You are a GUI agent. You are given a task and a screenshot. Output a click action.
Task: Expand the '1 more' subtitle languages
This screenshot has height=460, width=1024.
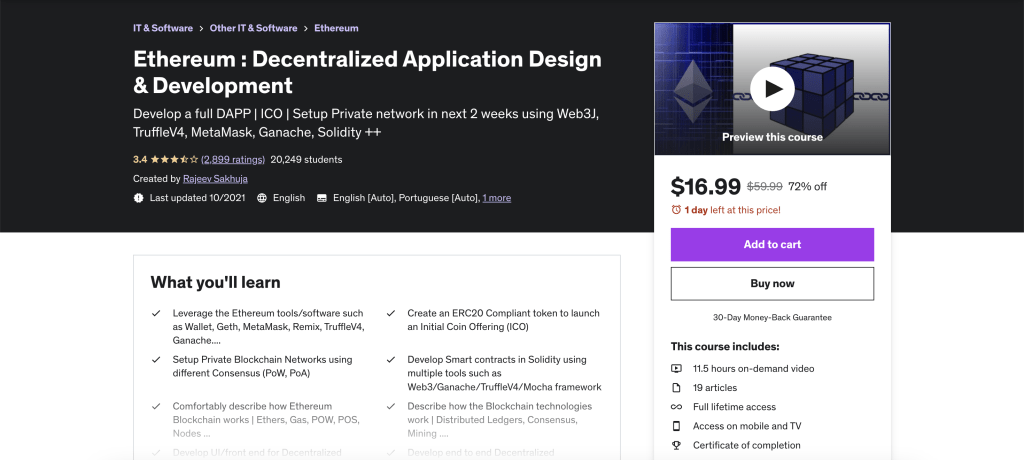497,198
